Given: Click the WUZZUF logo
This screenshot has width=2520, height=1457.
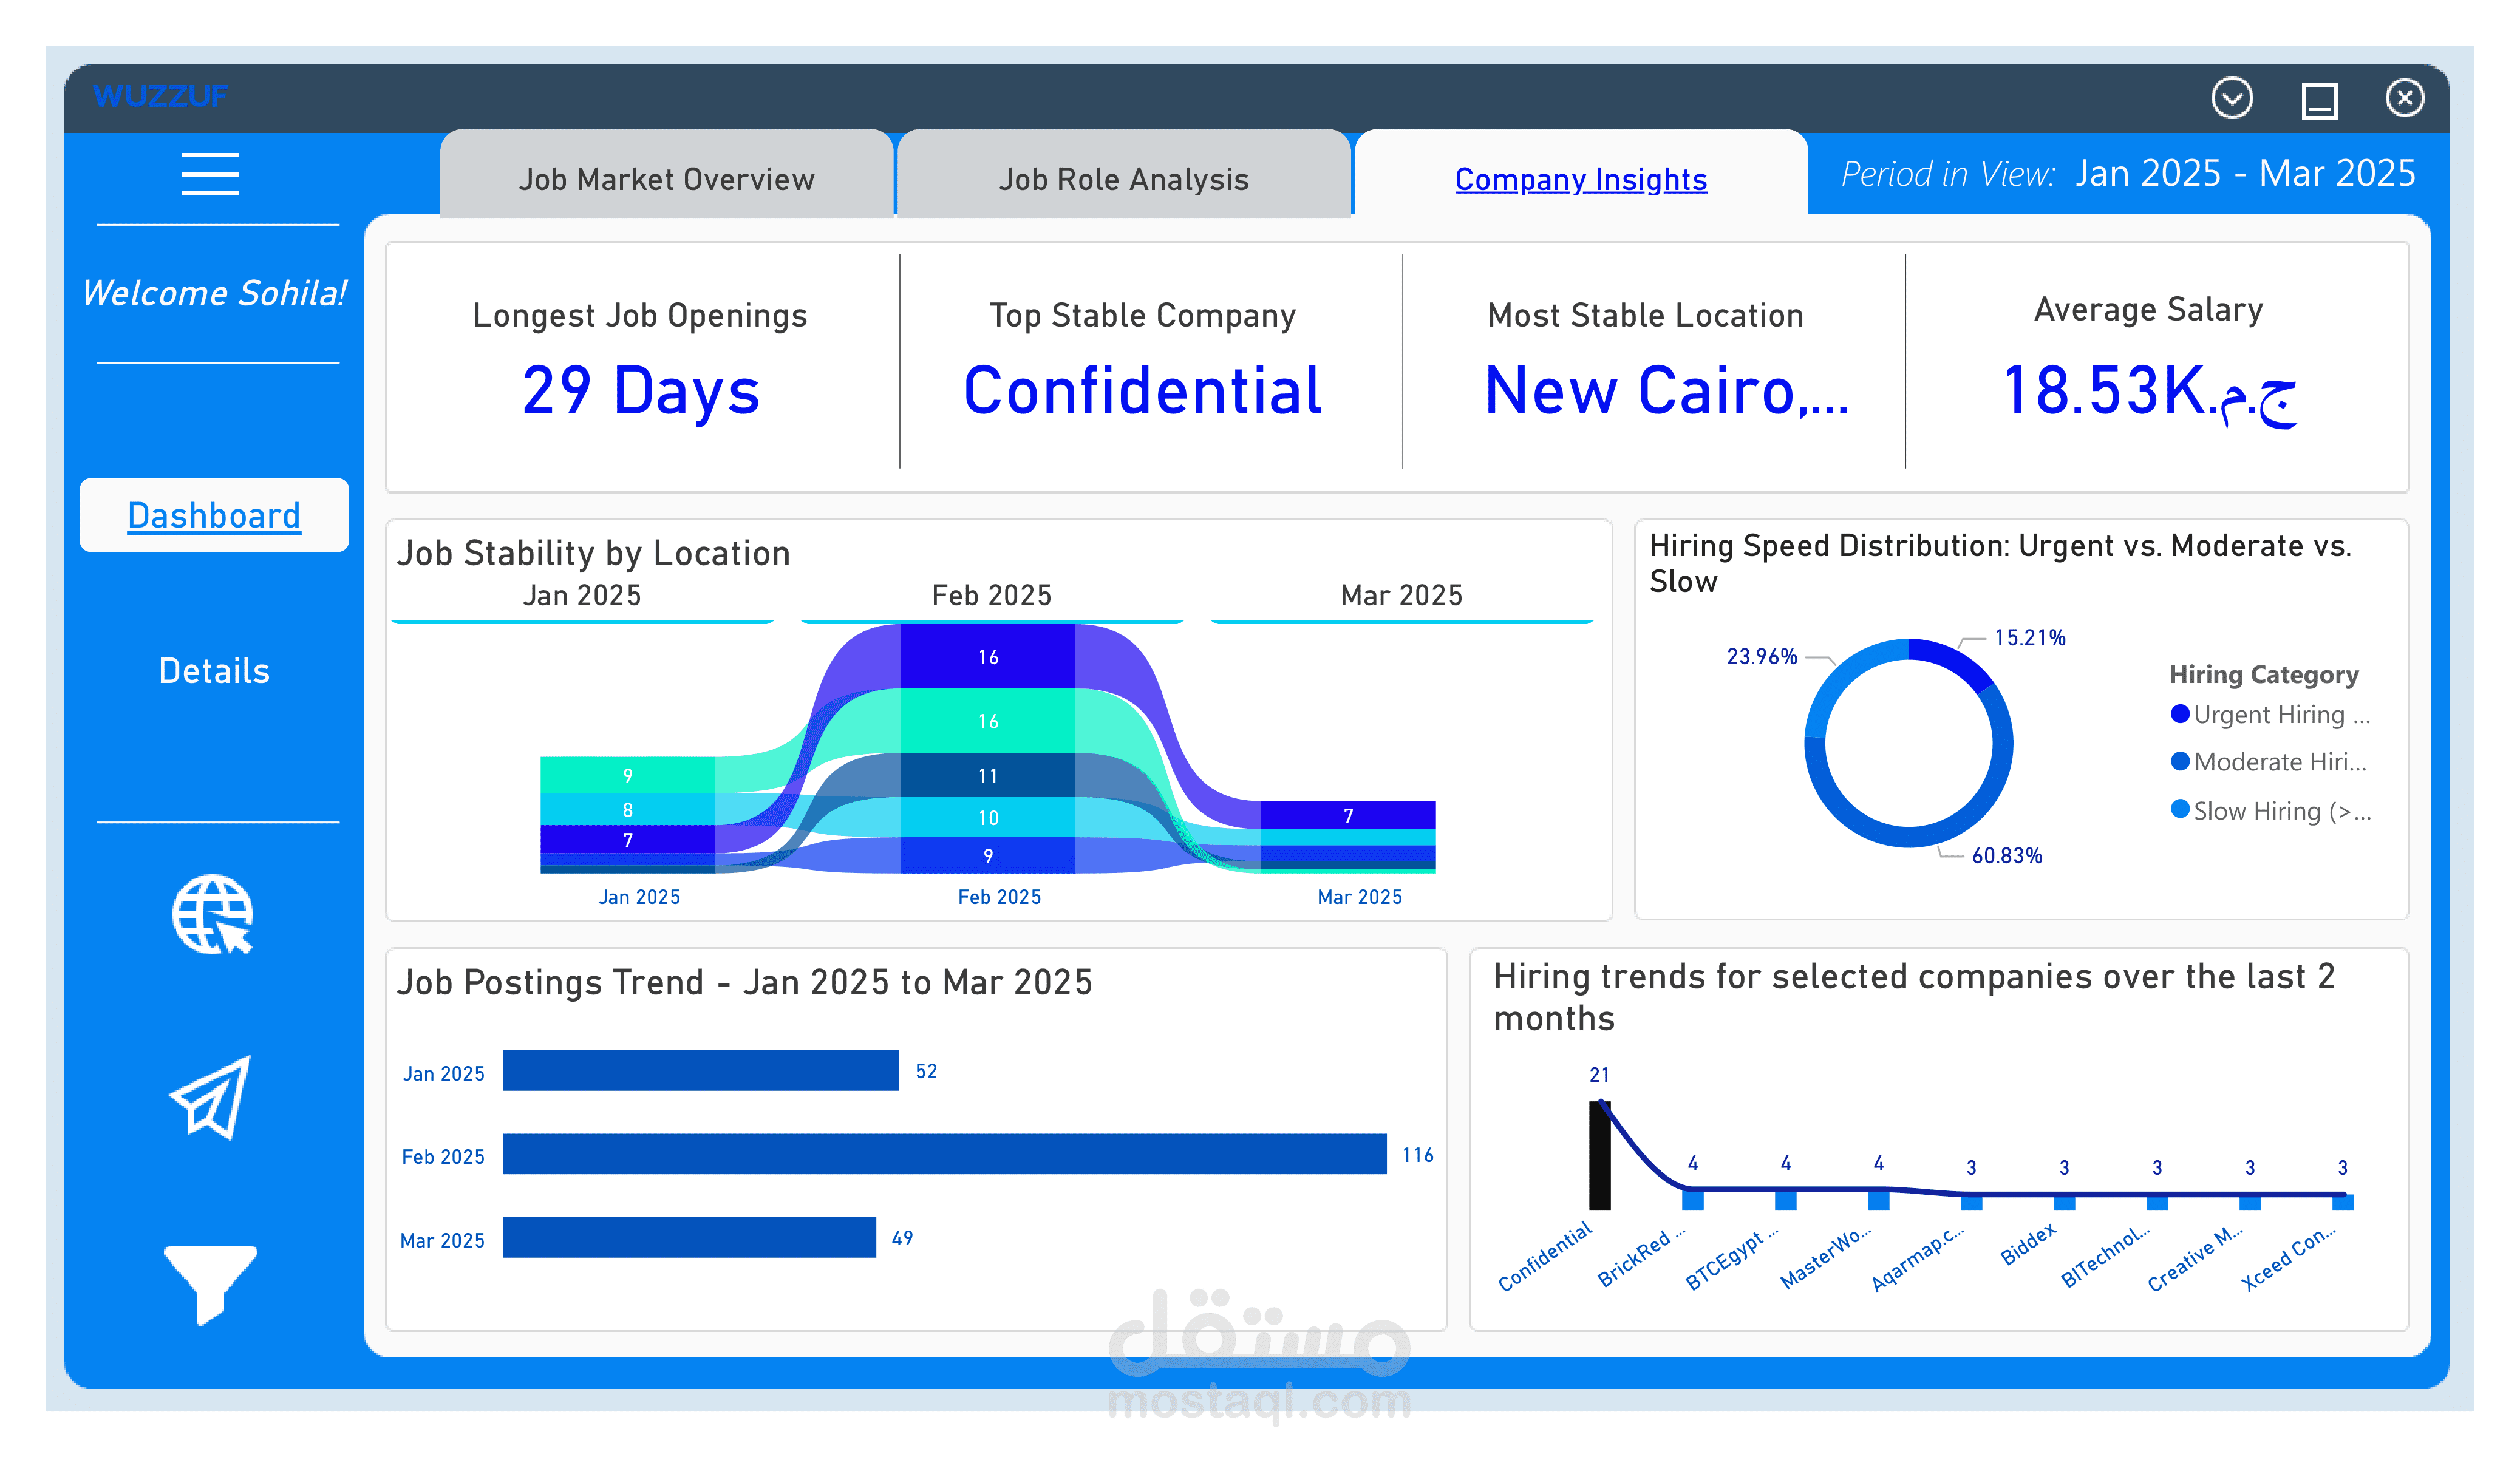Looking at the screenshot, I should 160,96.
